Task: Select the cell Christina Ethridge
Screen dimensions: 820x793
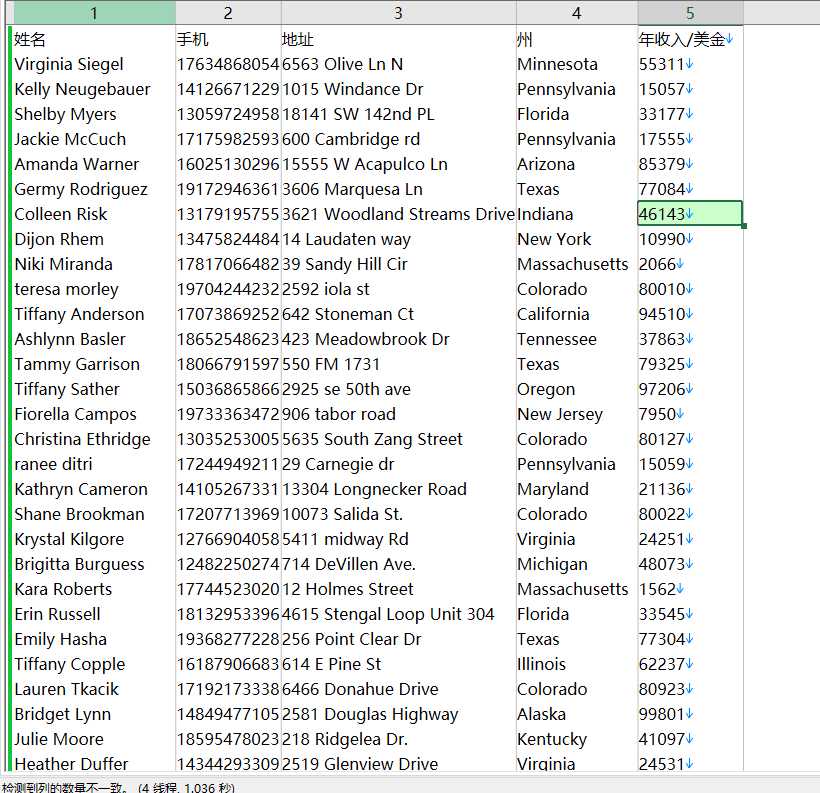Action: [93, 439]
